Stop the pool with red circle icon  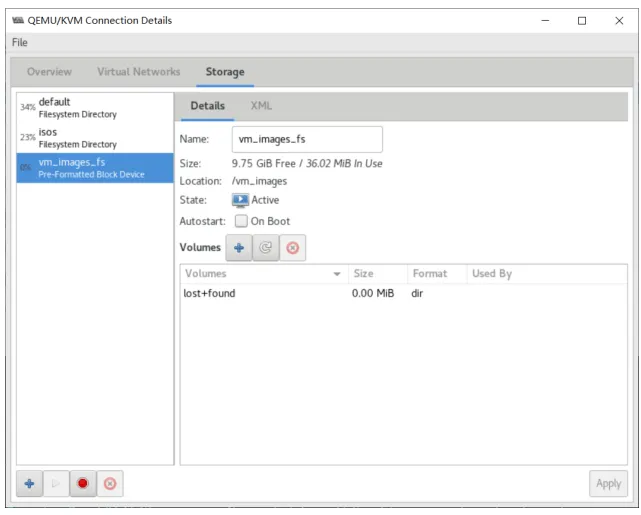pyautogui.click(x=83, y=484)
